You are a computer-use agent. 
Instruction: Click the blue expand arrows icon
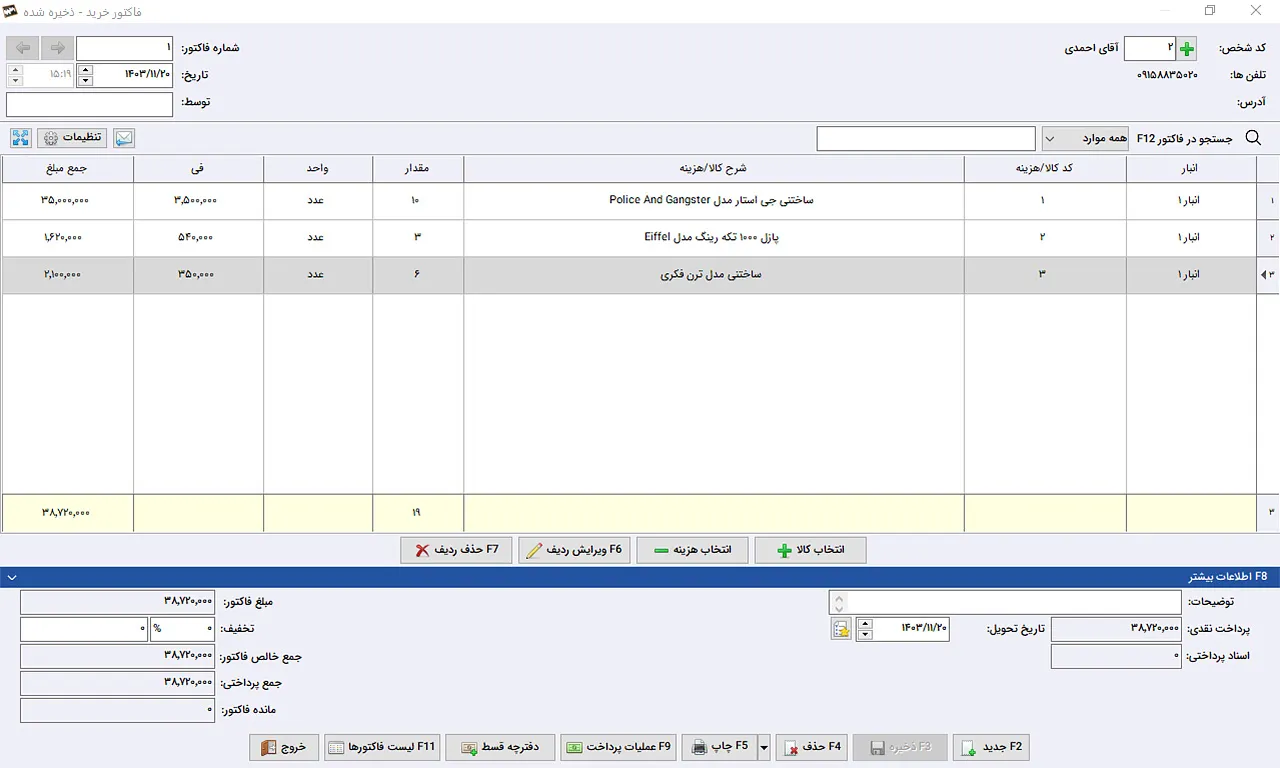coord(21,138)
